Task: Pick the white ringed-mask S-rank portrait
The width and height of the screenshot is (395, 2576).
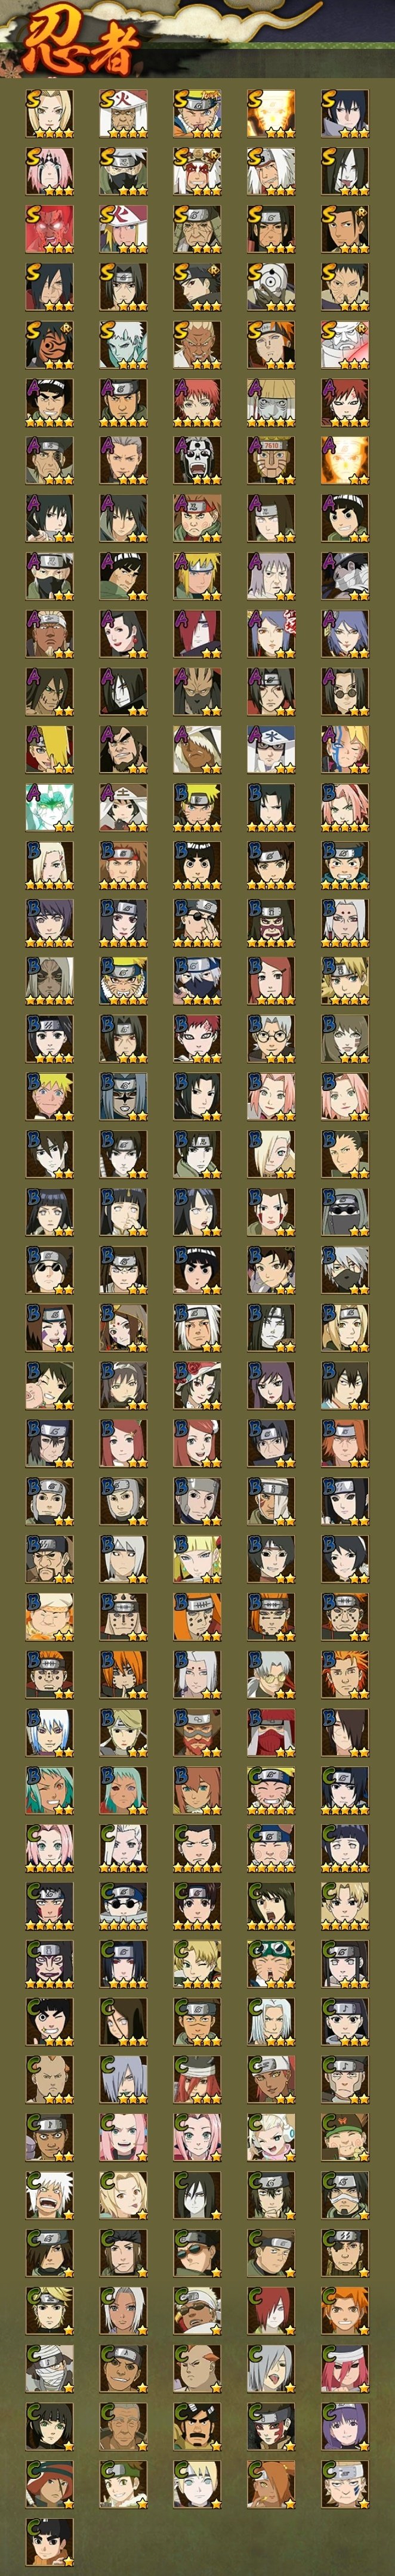Action: [x=271, y=287]
